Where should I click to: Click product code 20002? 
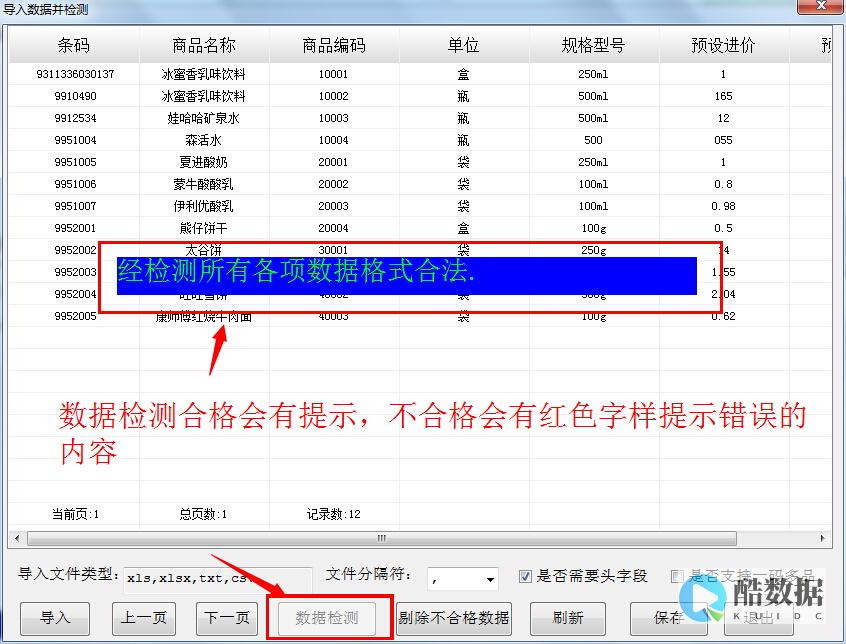333,184
